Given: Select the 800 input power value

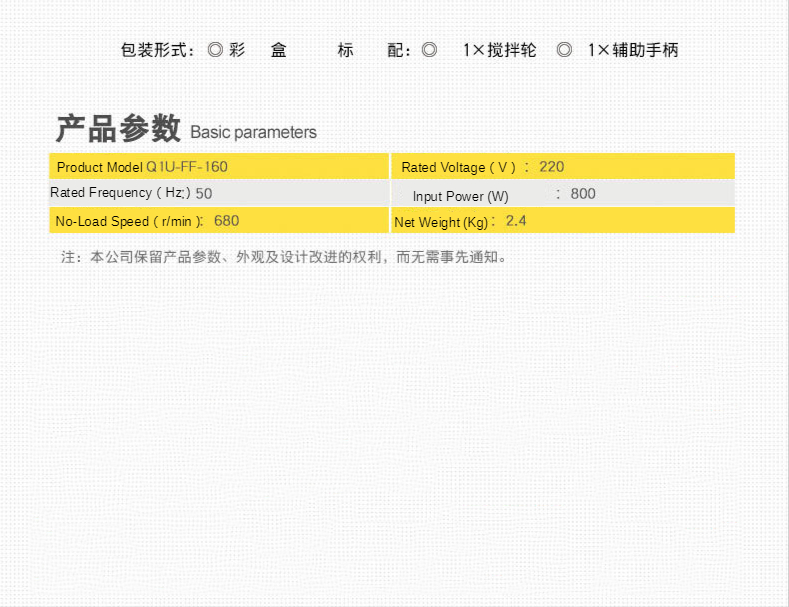Looking at the screenshot, I should [583, 194].
